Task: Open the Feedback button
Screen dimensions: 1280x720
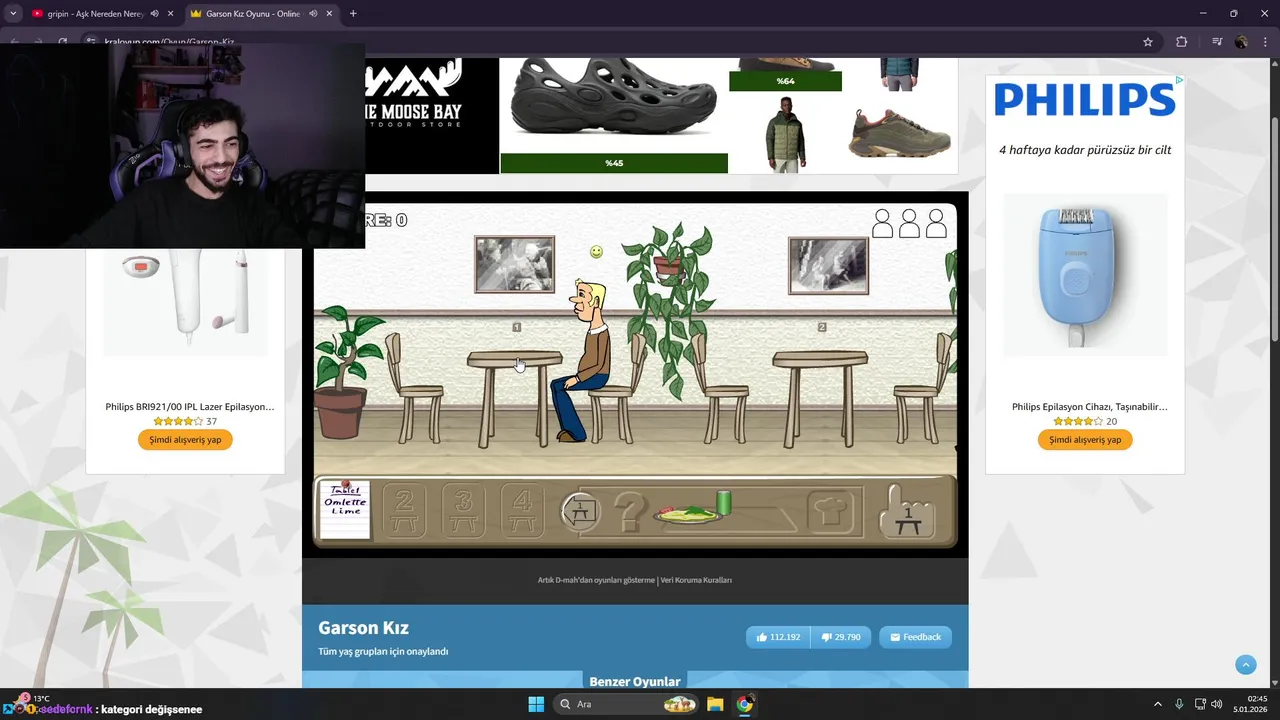Action: 915,637
